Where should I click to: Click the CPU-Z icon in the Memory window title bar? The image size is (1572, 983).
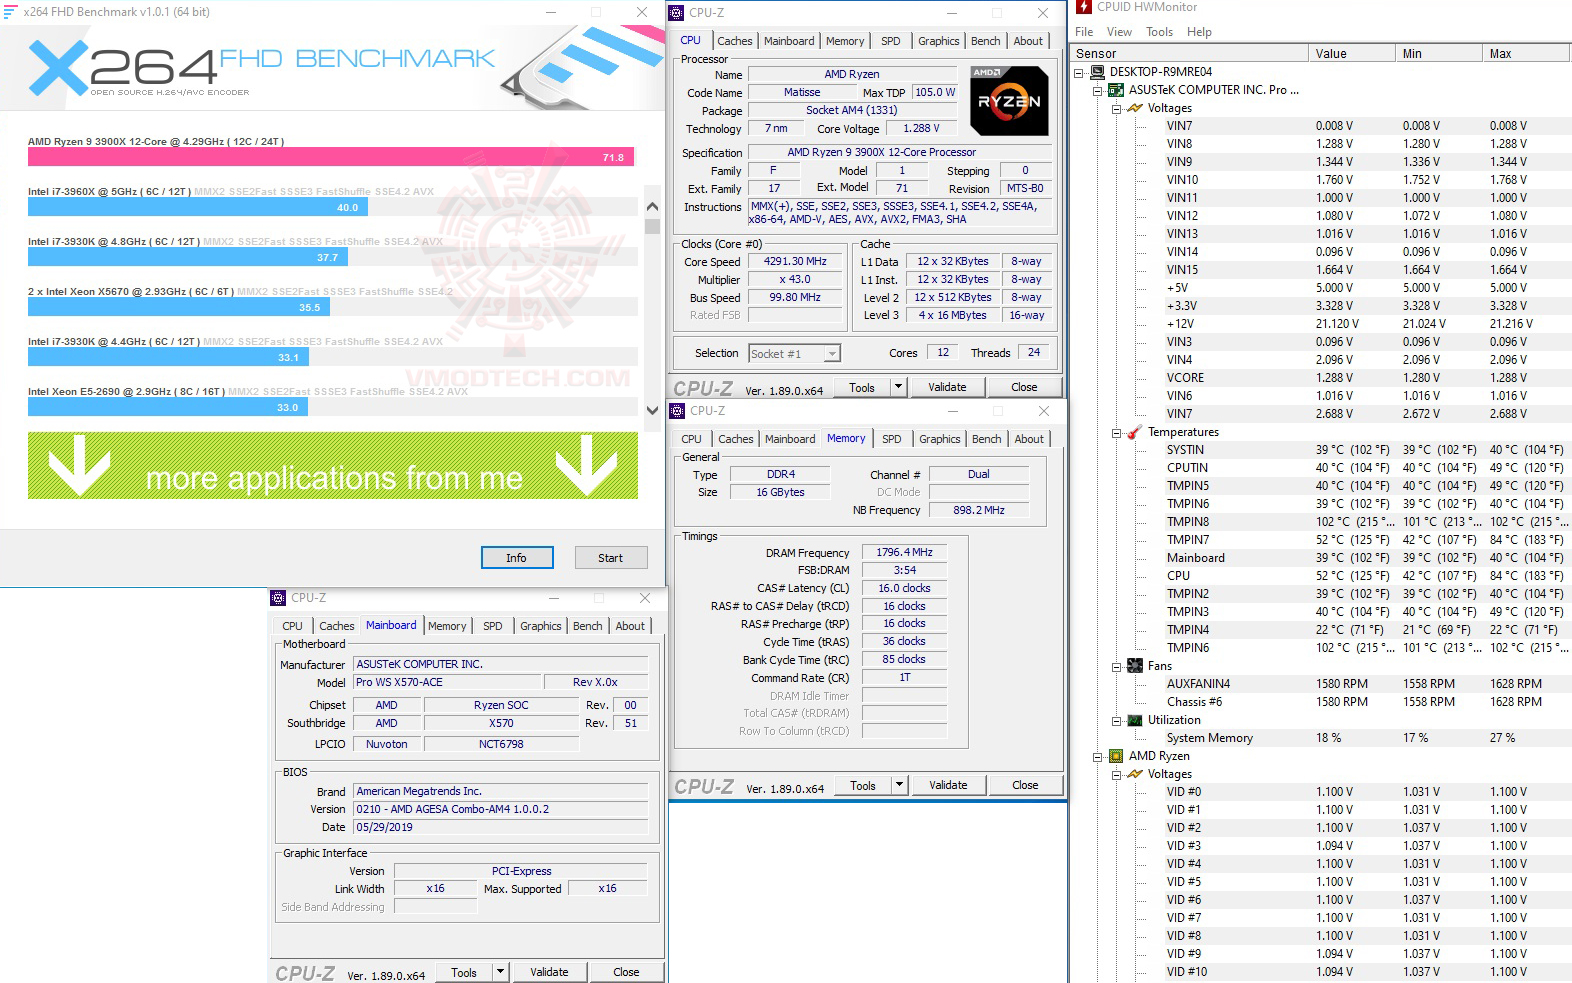click(677, 411)
